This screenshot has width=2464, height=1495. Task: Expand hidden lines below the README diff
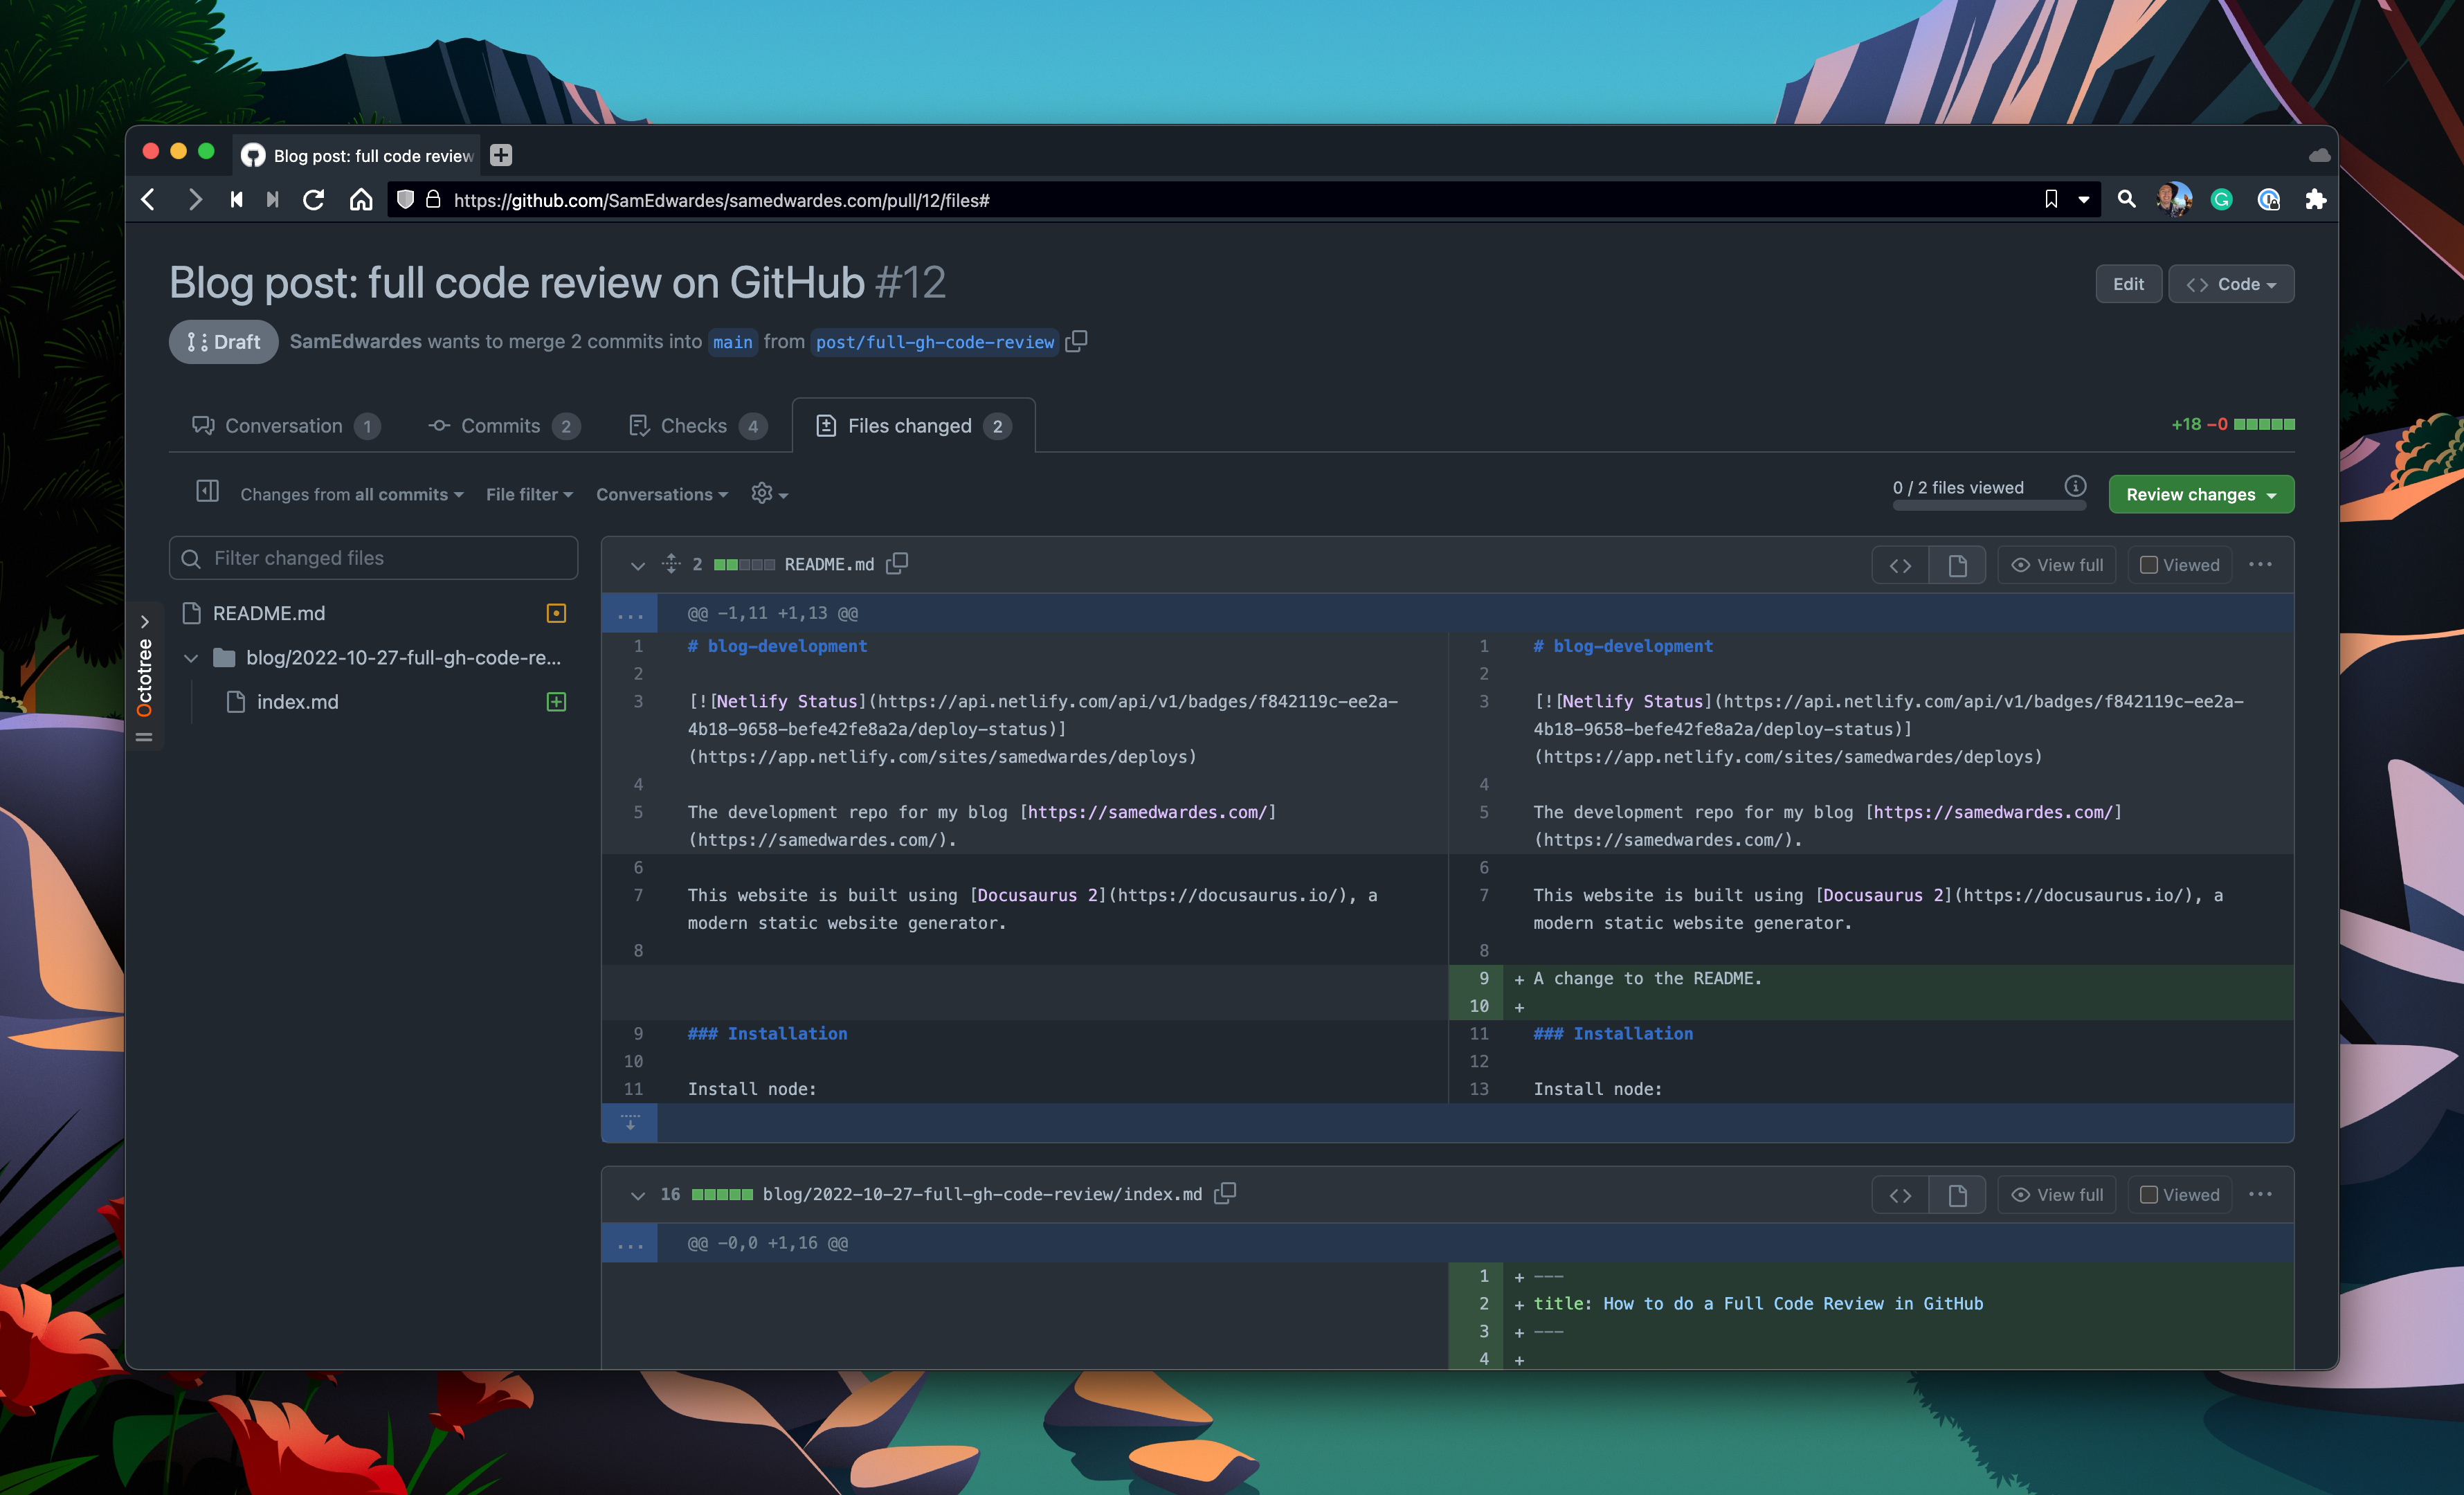tap(630, 1123)
